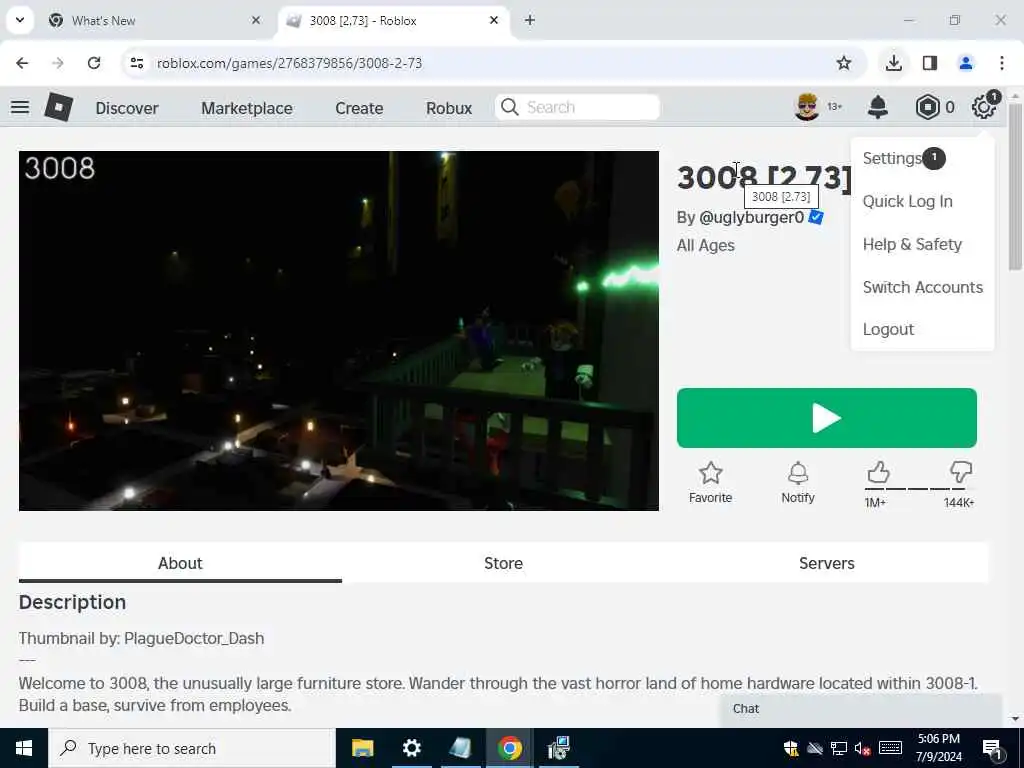The image size is (1024, 768).
Task: Open the Discover page
Action: click(127, 108)
